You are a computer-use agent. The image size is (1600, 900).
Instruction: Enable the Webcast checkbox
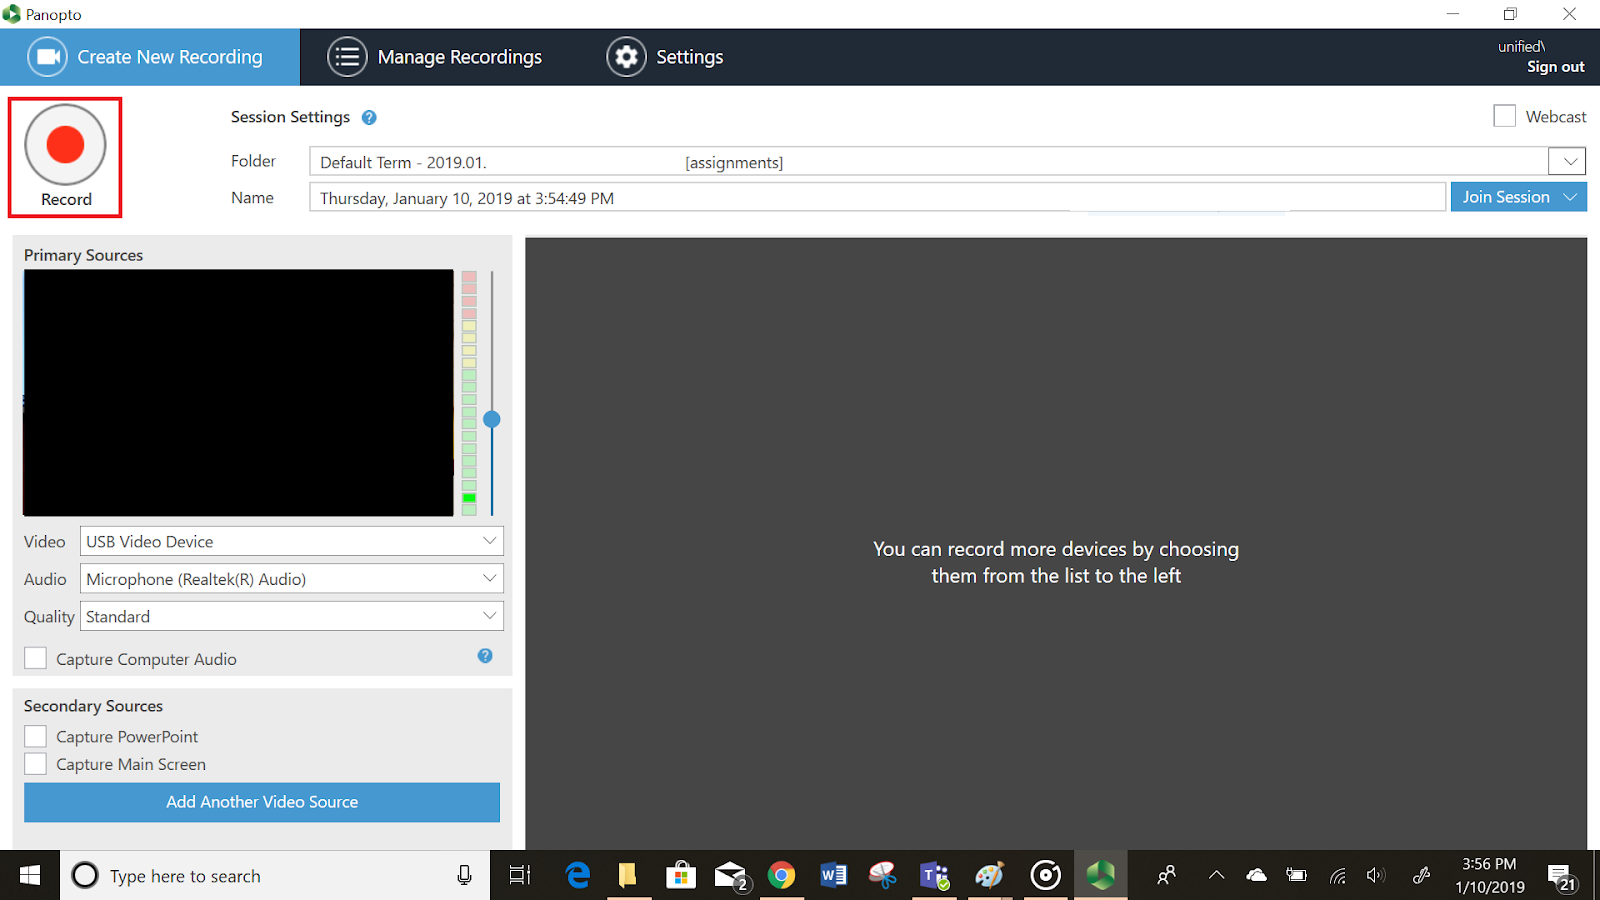pyautogui.click(x=1504, y=116)
